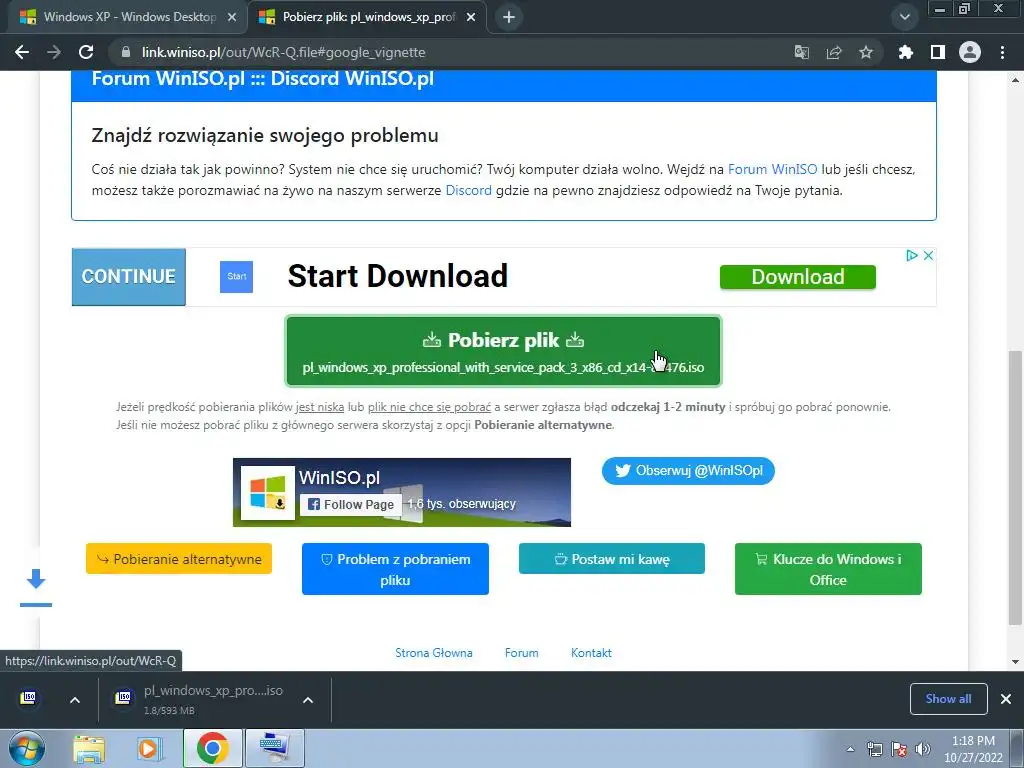Open Windows Media Player taskbar icon
Image resolution: width=1024 pixels, height=768 pixels.
(x=148, y=749)
